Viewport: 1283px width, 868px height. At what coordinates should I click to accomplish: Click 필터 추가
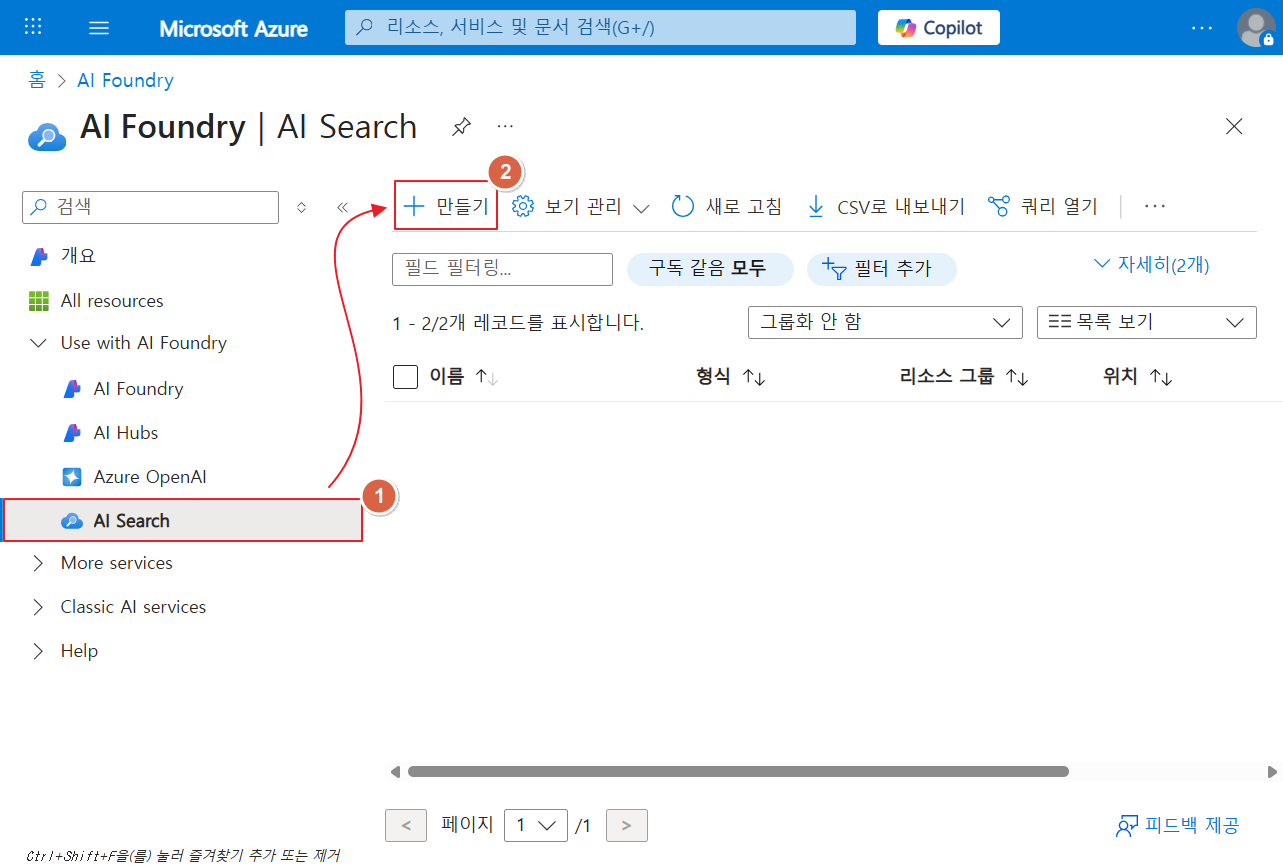click(x=882, y=269)
